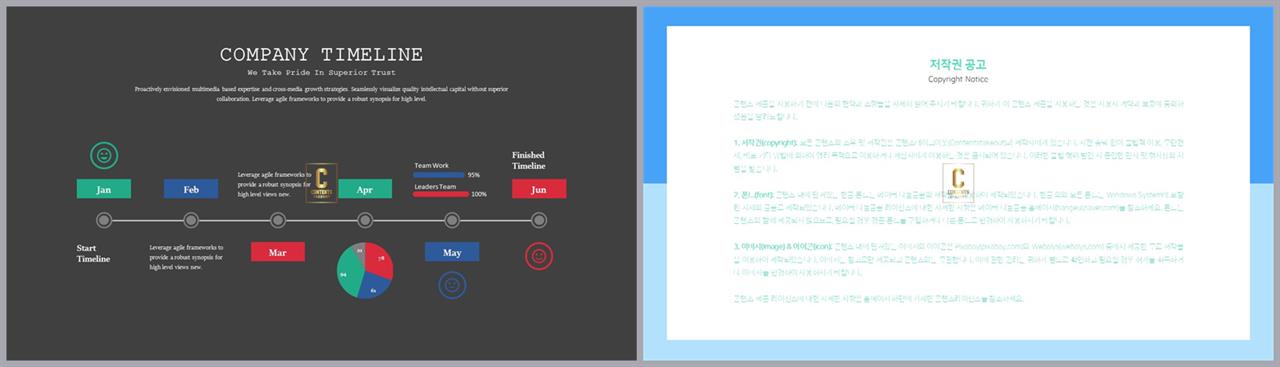Click the 100% value text
The height and width of the screenshot is (367, 1280).
tap(479, 194)
